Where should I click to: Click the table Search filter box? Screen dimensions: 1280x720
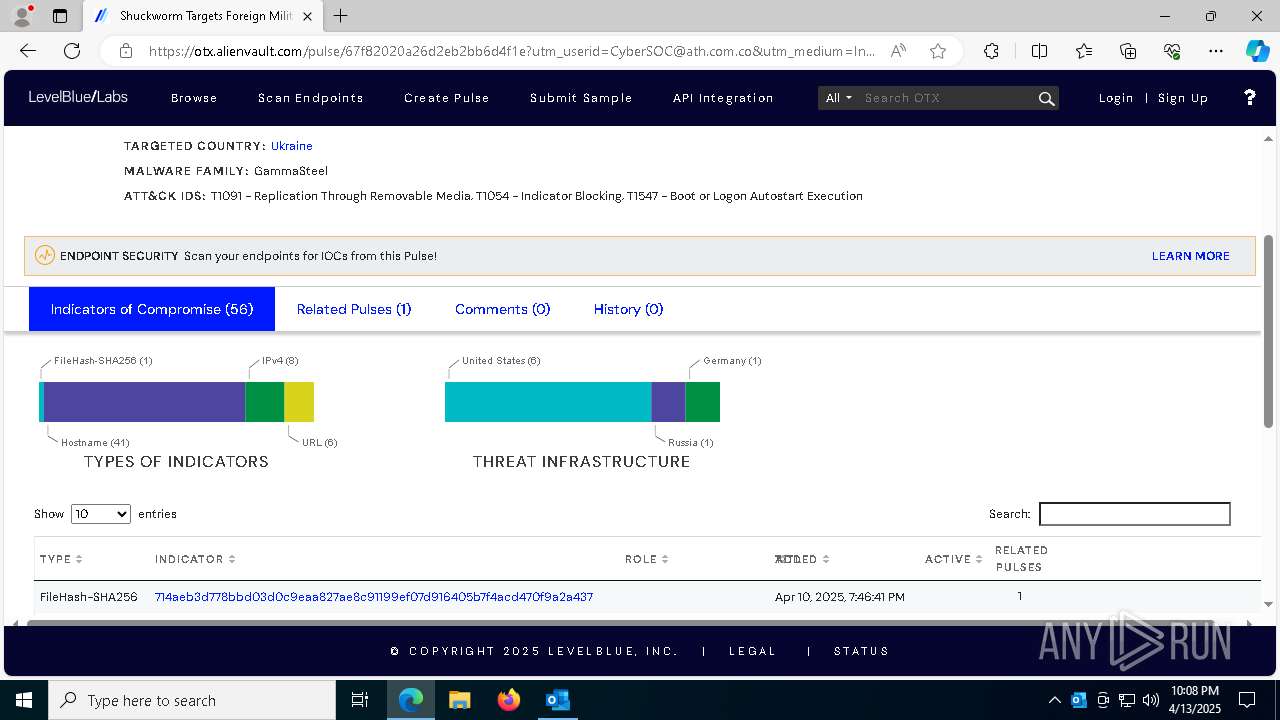[1135, 514]
